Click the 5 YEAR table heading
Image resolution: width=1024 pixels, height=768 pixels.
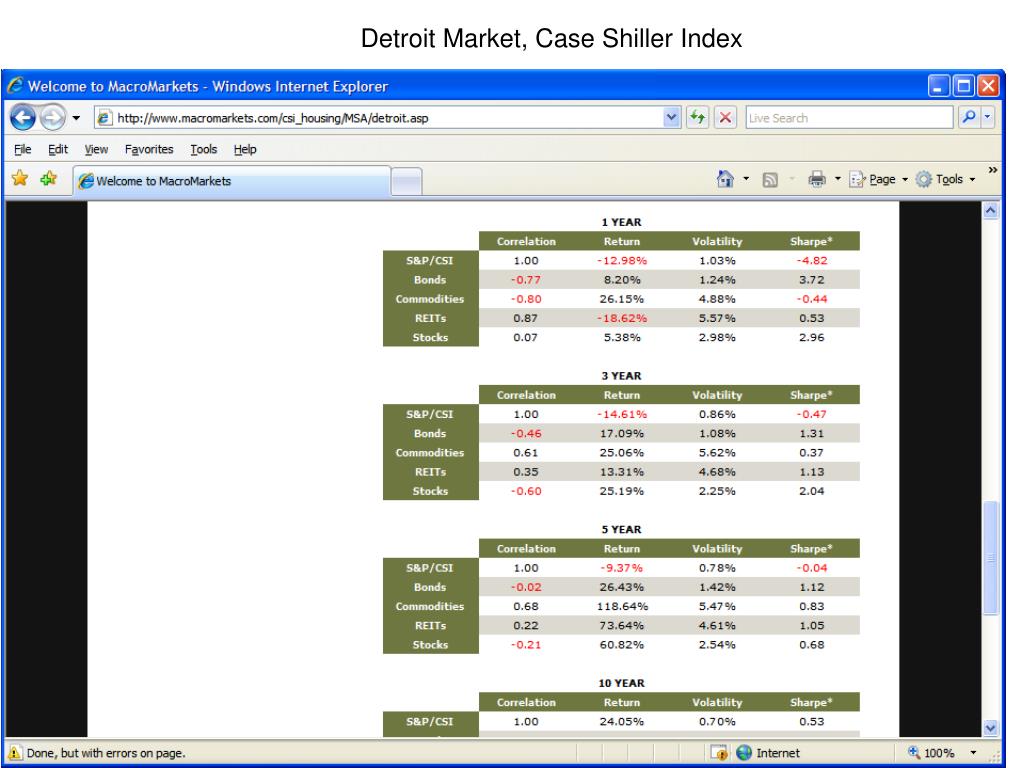(621, 529)
